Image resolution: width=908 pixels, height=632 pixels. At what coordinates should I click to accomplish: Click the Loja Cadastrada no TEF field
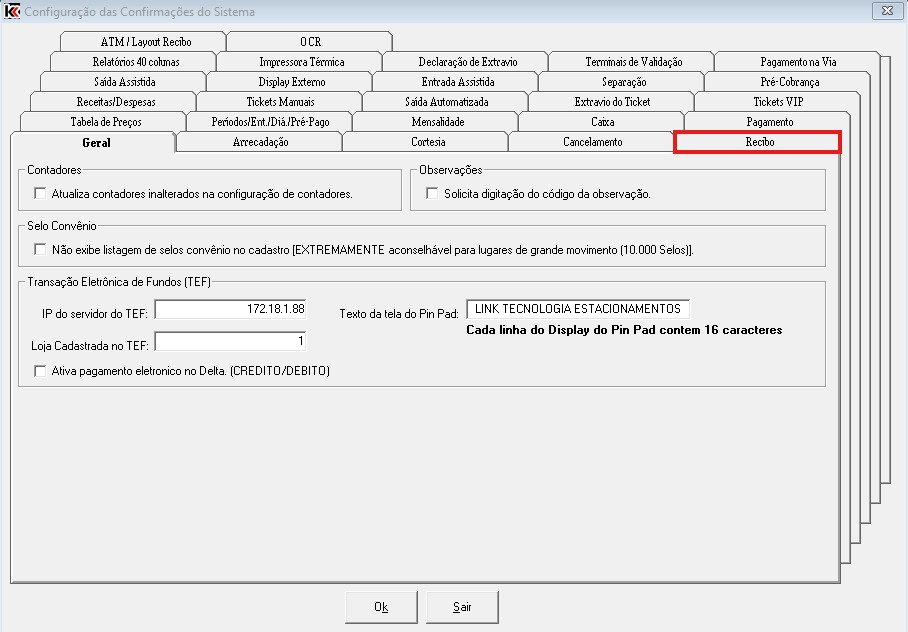point(232,343)
